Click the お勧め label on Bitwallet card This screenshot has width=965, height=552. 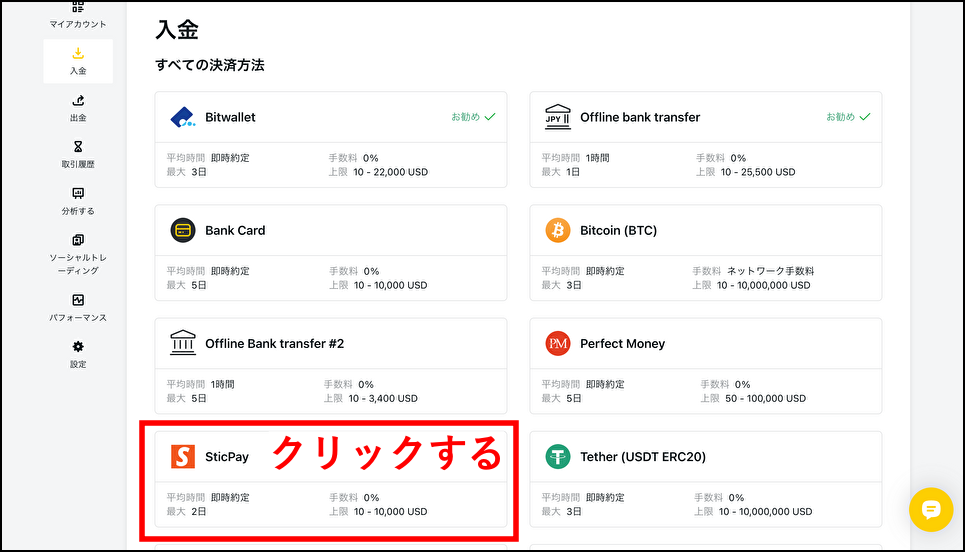pyautogui.click(x=465, y=117)
